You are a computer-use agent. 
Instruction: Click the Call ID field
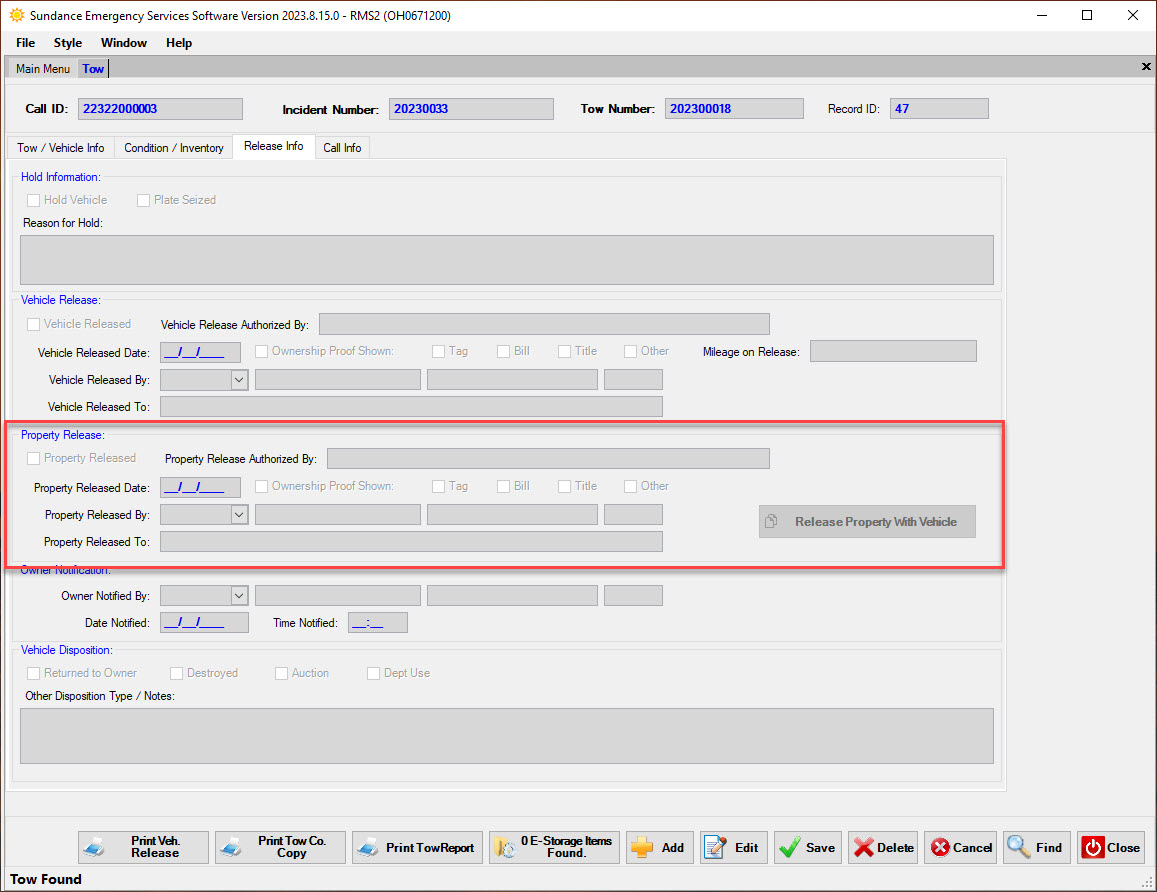pos(160,108)
